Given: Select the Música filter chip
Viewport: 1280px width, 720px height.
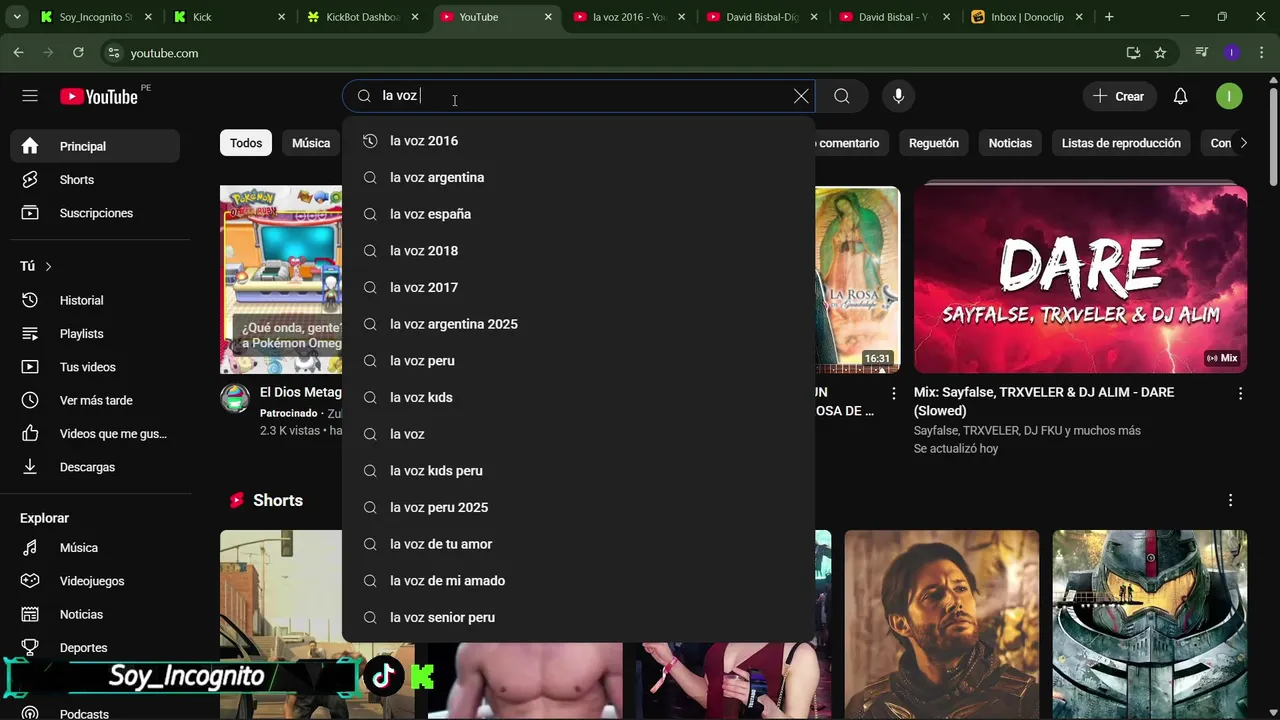Looking at the screenshot, I should click(311, 143).
